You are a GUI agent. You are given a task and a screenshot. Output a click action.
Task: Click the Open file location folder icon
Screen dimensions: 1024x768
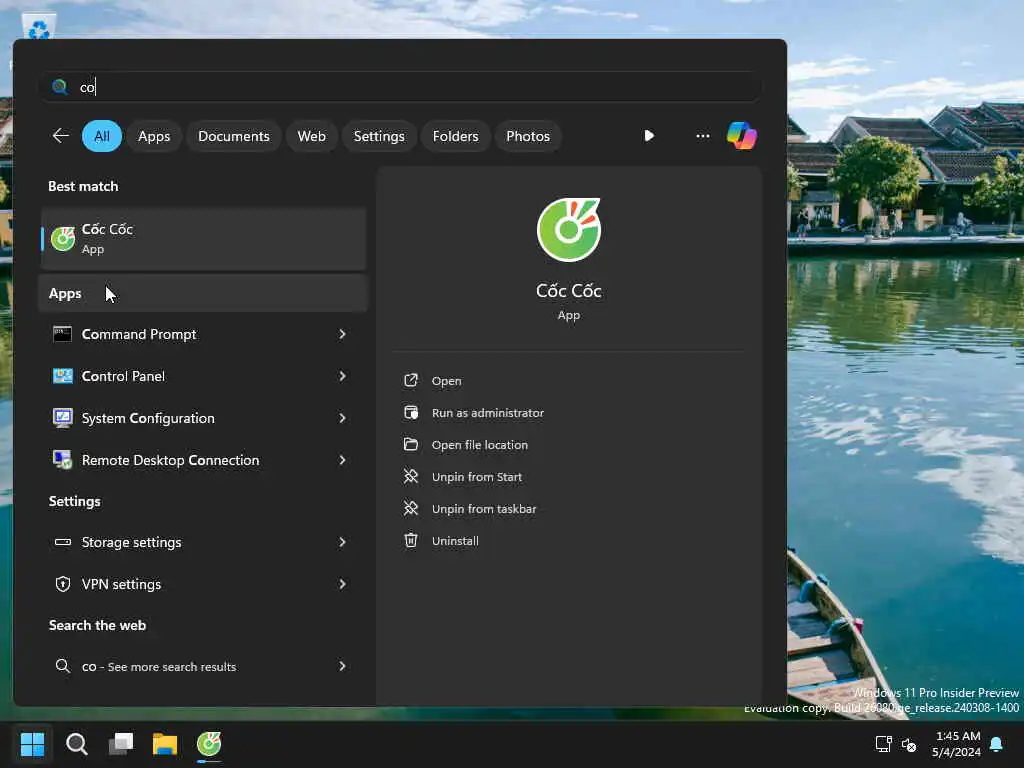point(411,444)
